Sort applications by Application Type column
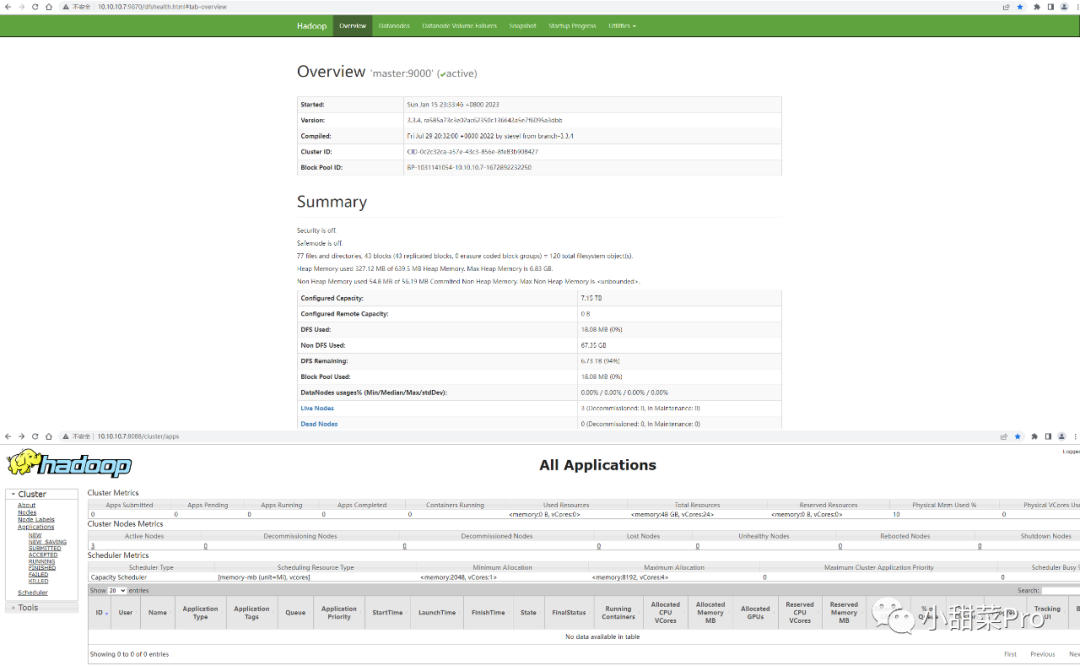 pos(200,612)
